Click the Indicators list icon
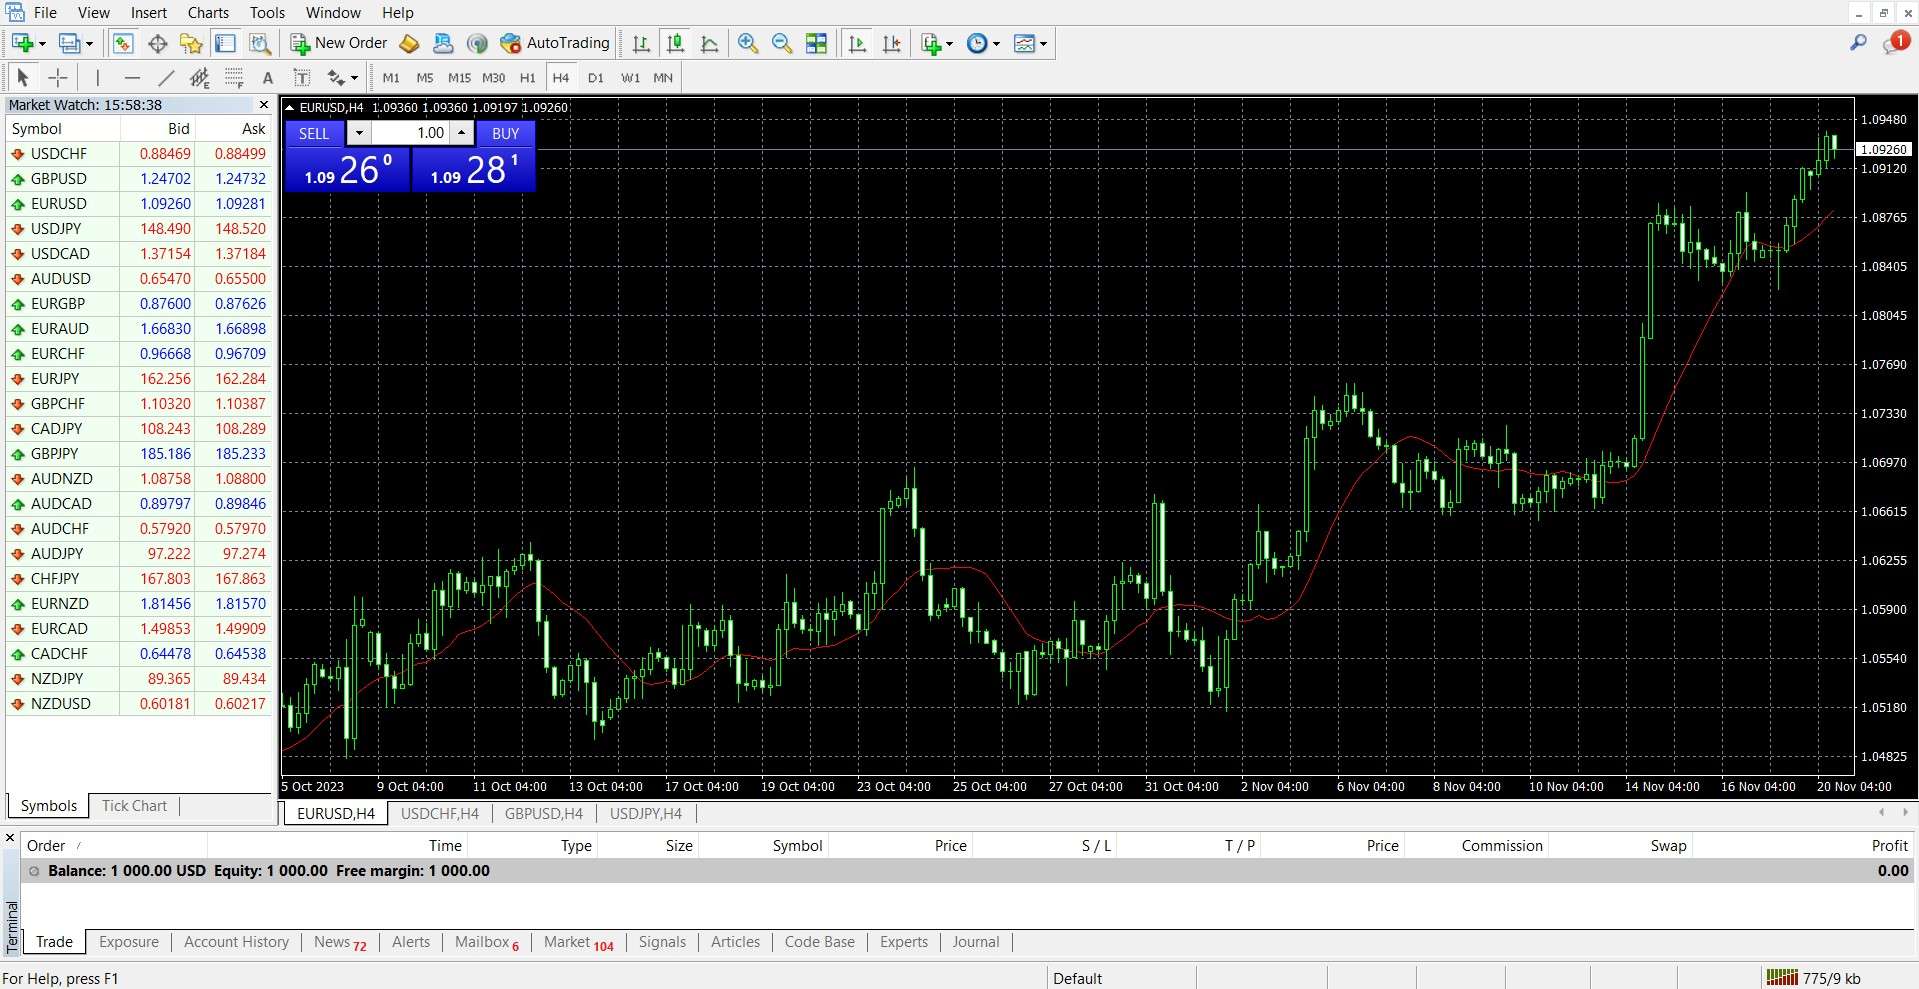Screen dimensions: 1919x989 pos(931,43)
